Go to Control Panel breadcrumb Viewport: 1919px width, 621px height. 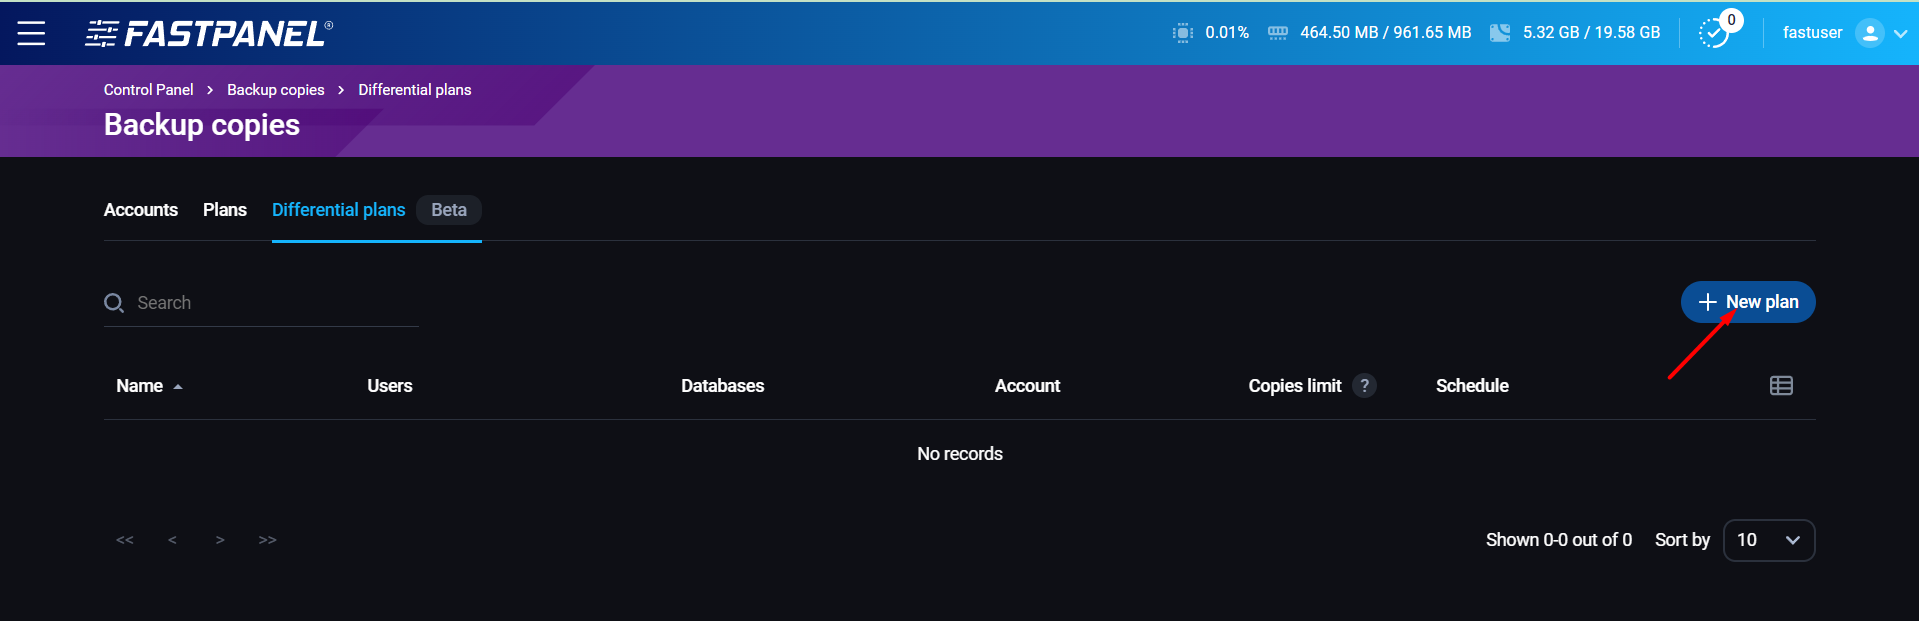click(x=148, y=90)
